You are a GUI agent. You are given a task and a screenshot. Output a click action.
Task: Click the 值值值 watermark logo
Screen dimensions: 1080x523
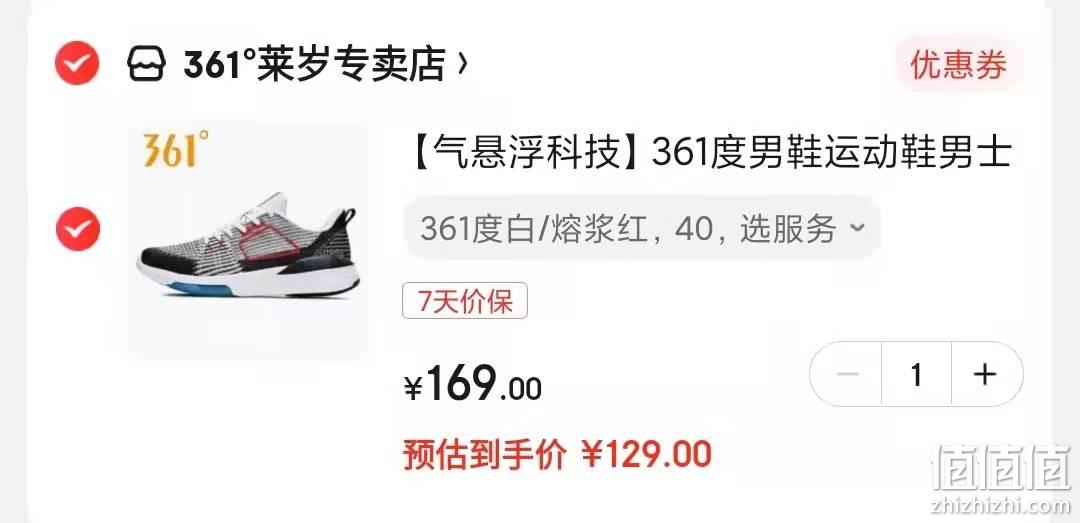coord(1001,467)
